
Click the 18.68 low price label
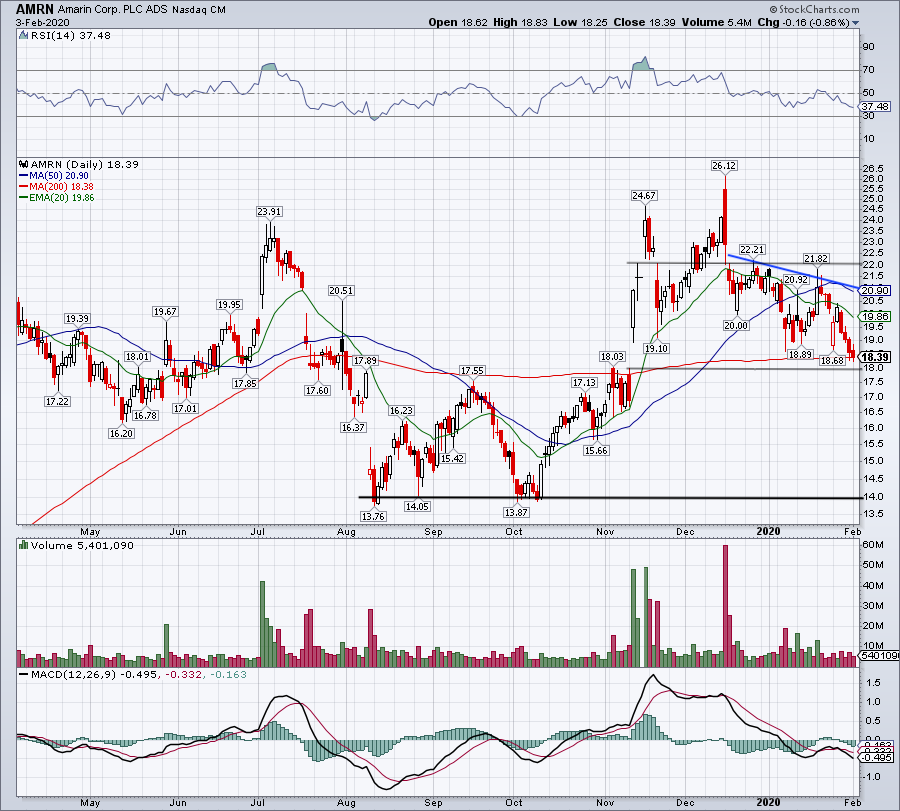[832, 360]
